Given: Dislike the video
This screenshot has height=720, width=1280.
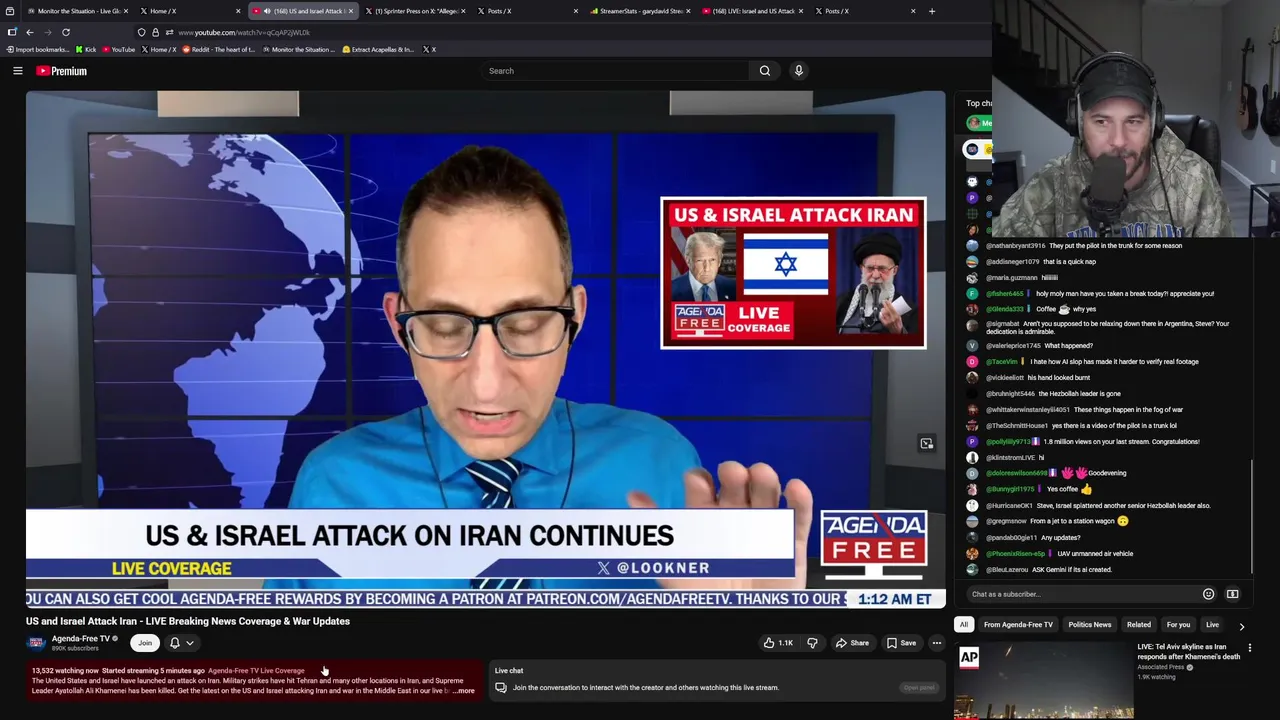Looking at the screenshot, I should coord(812,643).
